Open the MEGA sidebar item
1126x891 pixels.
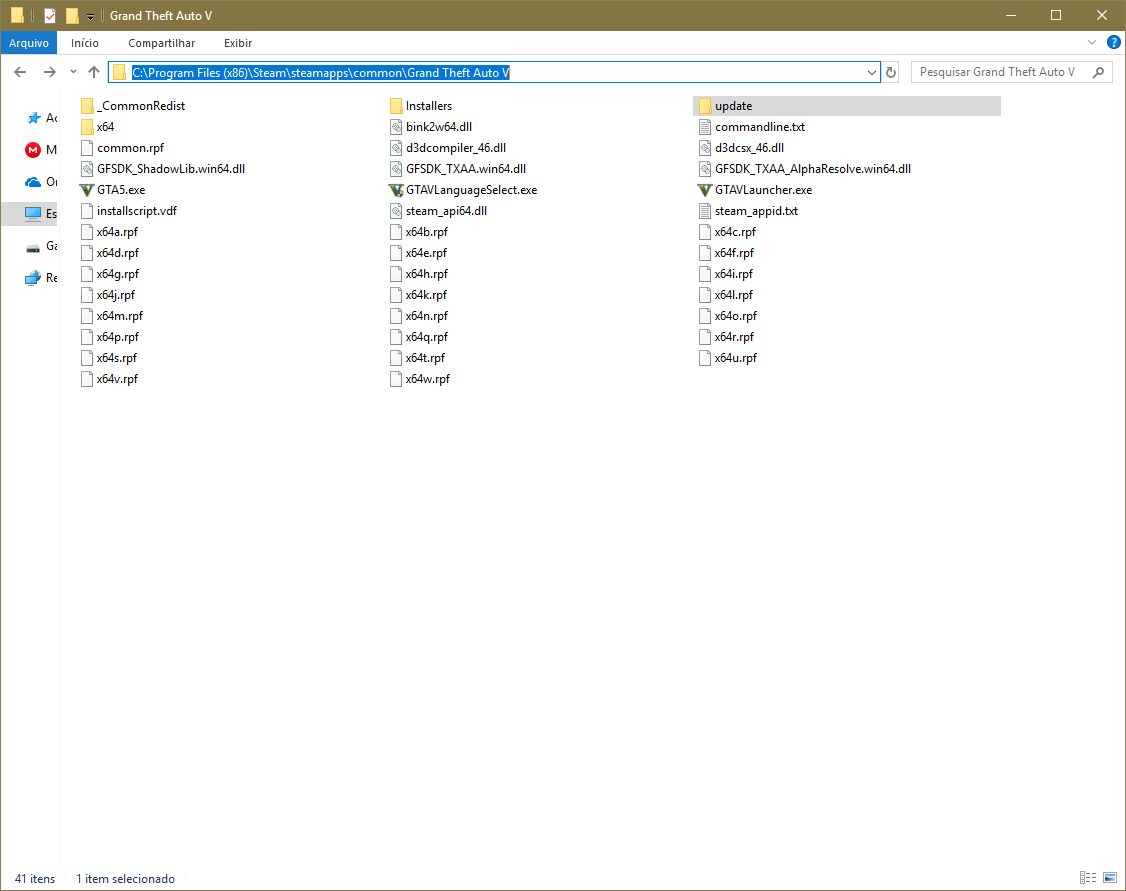pyautogui.click(x=33, y=150)
